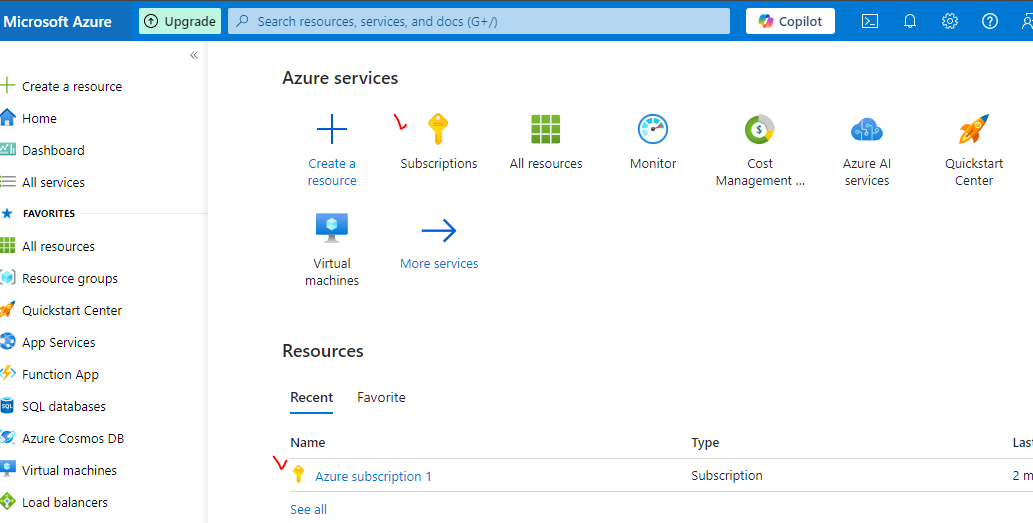Switch to the Recent tab
This screenshot has height=523, width=1033.
(x=312, y=397)
